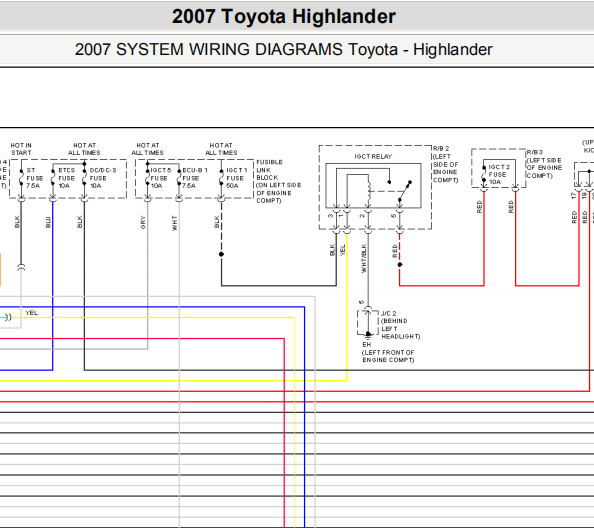Viewport: 594px width, 528px height.
Task: Click the splice dot on dashed RED wire
Action: [400, 264]
